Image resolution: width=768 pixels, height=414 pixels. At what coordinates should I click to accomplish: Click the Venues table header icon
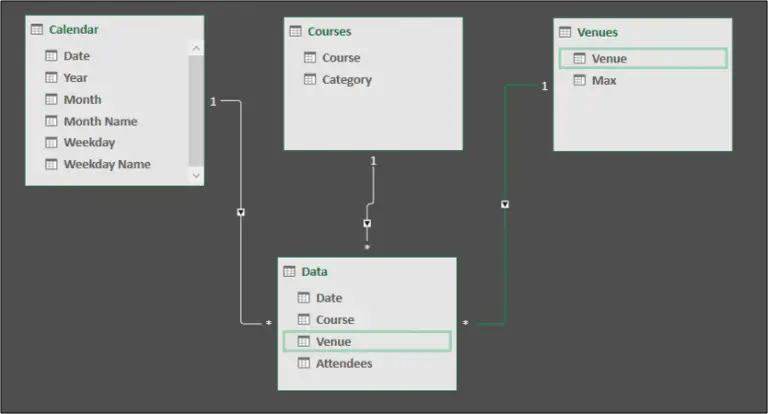pyautogui.click(x=565, y=32)
